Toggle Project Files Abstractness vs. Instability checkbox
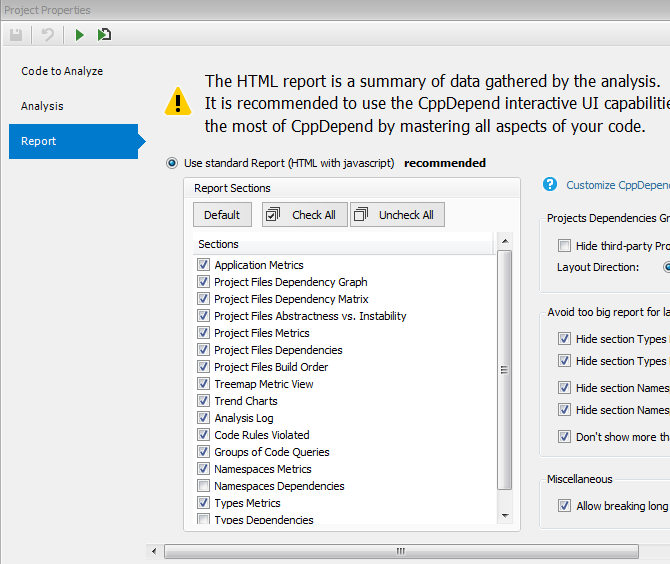The image size is (670, 564). tap(203, 316)
